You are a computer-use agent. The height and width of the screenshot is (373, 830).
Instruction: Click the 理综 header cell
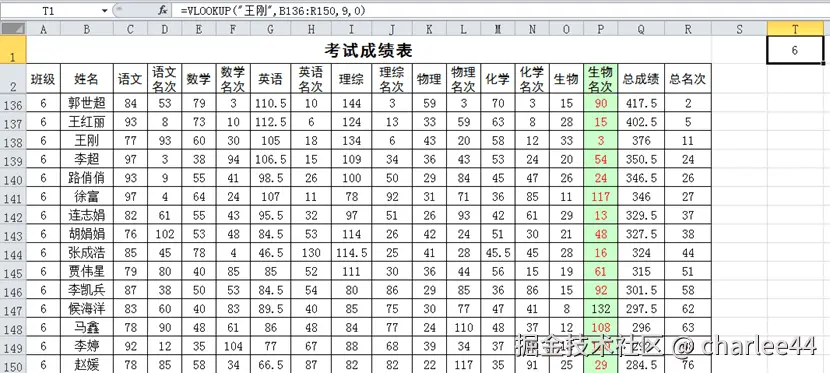pos(351,79)
